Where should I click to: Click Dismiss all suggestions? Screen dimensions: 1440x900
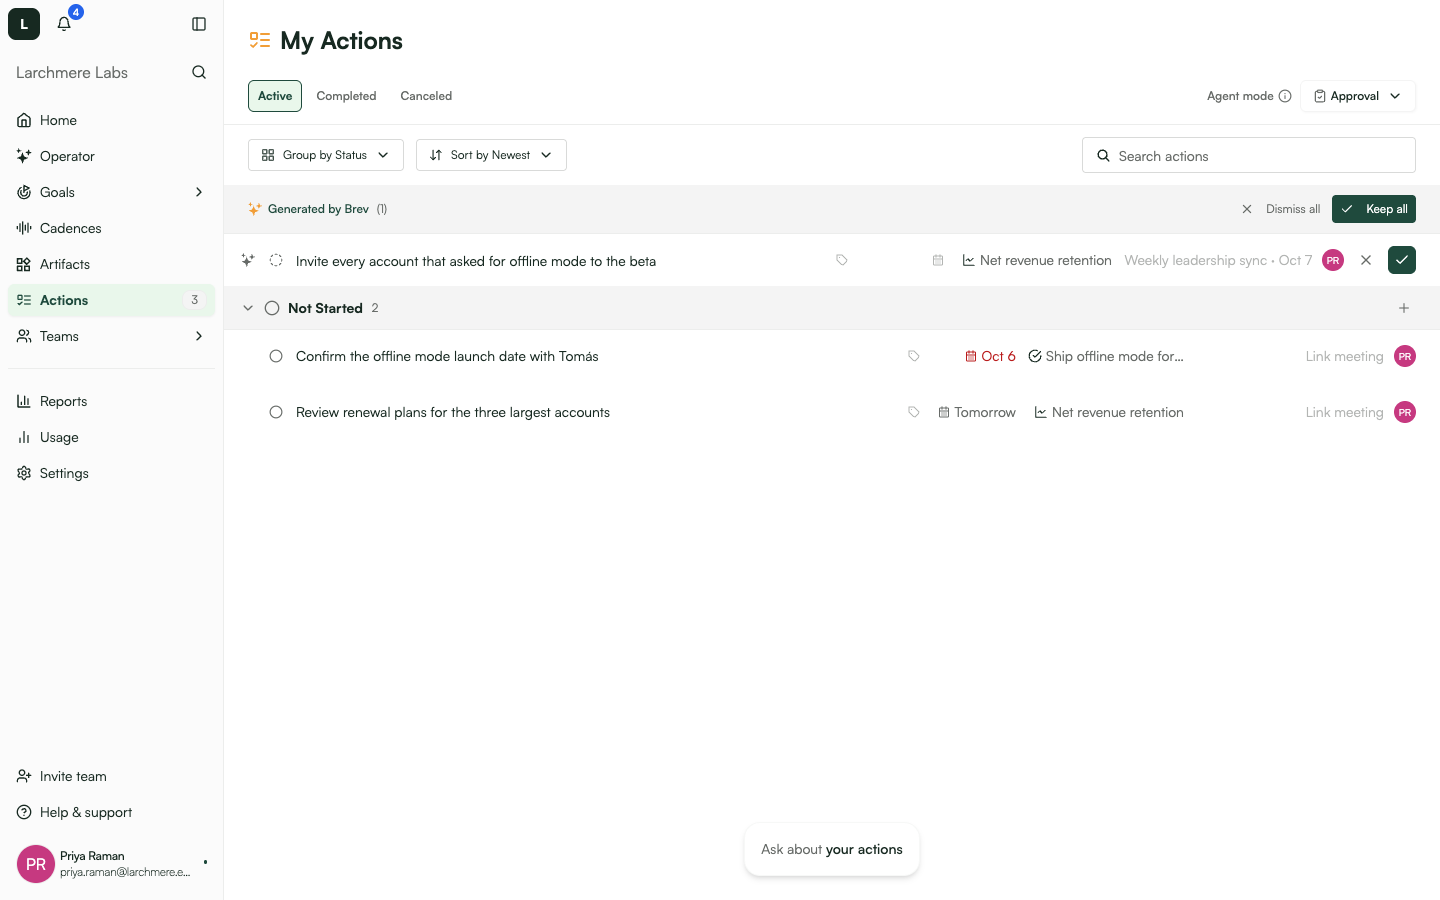click(x=1281, y=209)
